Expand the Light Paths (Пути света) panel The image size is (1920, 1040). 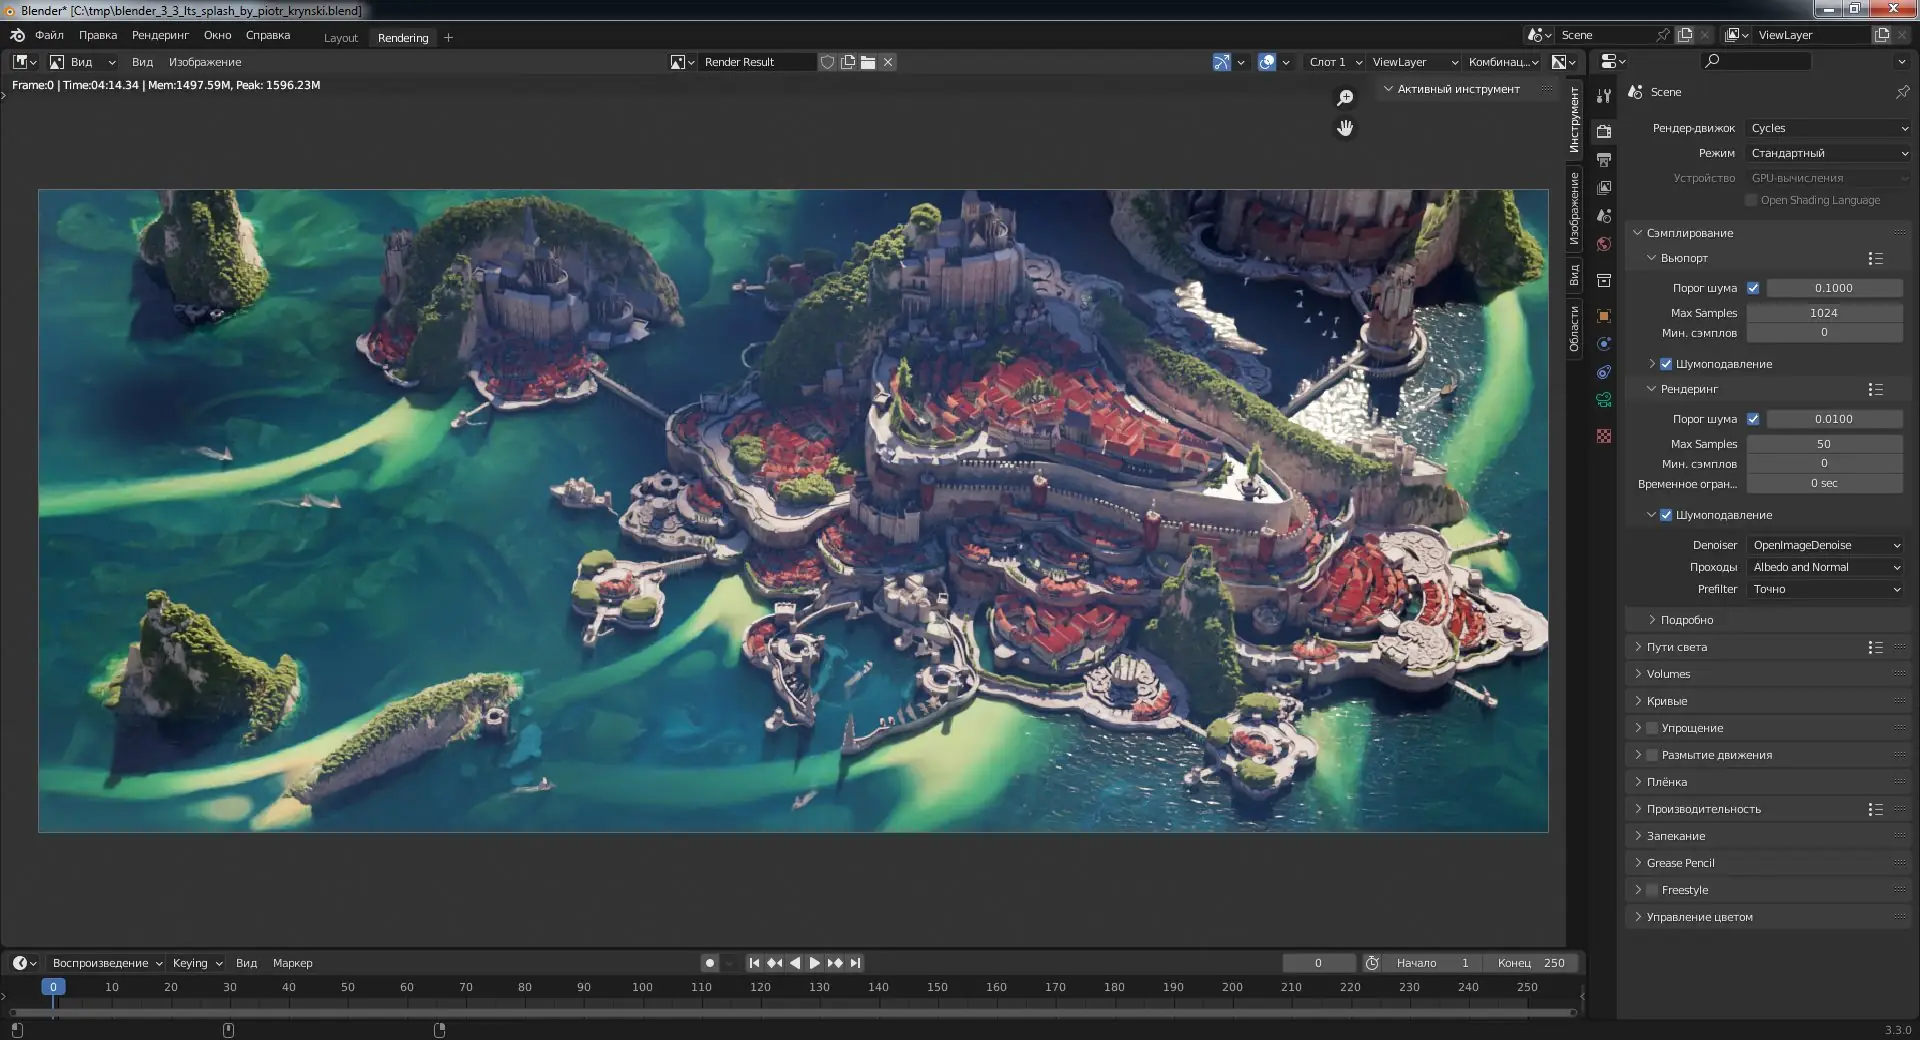1677,647
